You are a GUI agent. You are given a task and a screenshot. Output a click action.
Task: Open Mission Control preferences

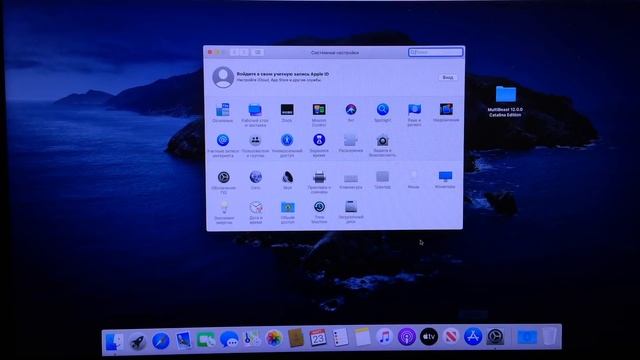click(x=319, y=109)
